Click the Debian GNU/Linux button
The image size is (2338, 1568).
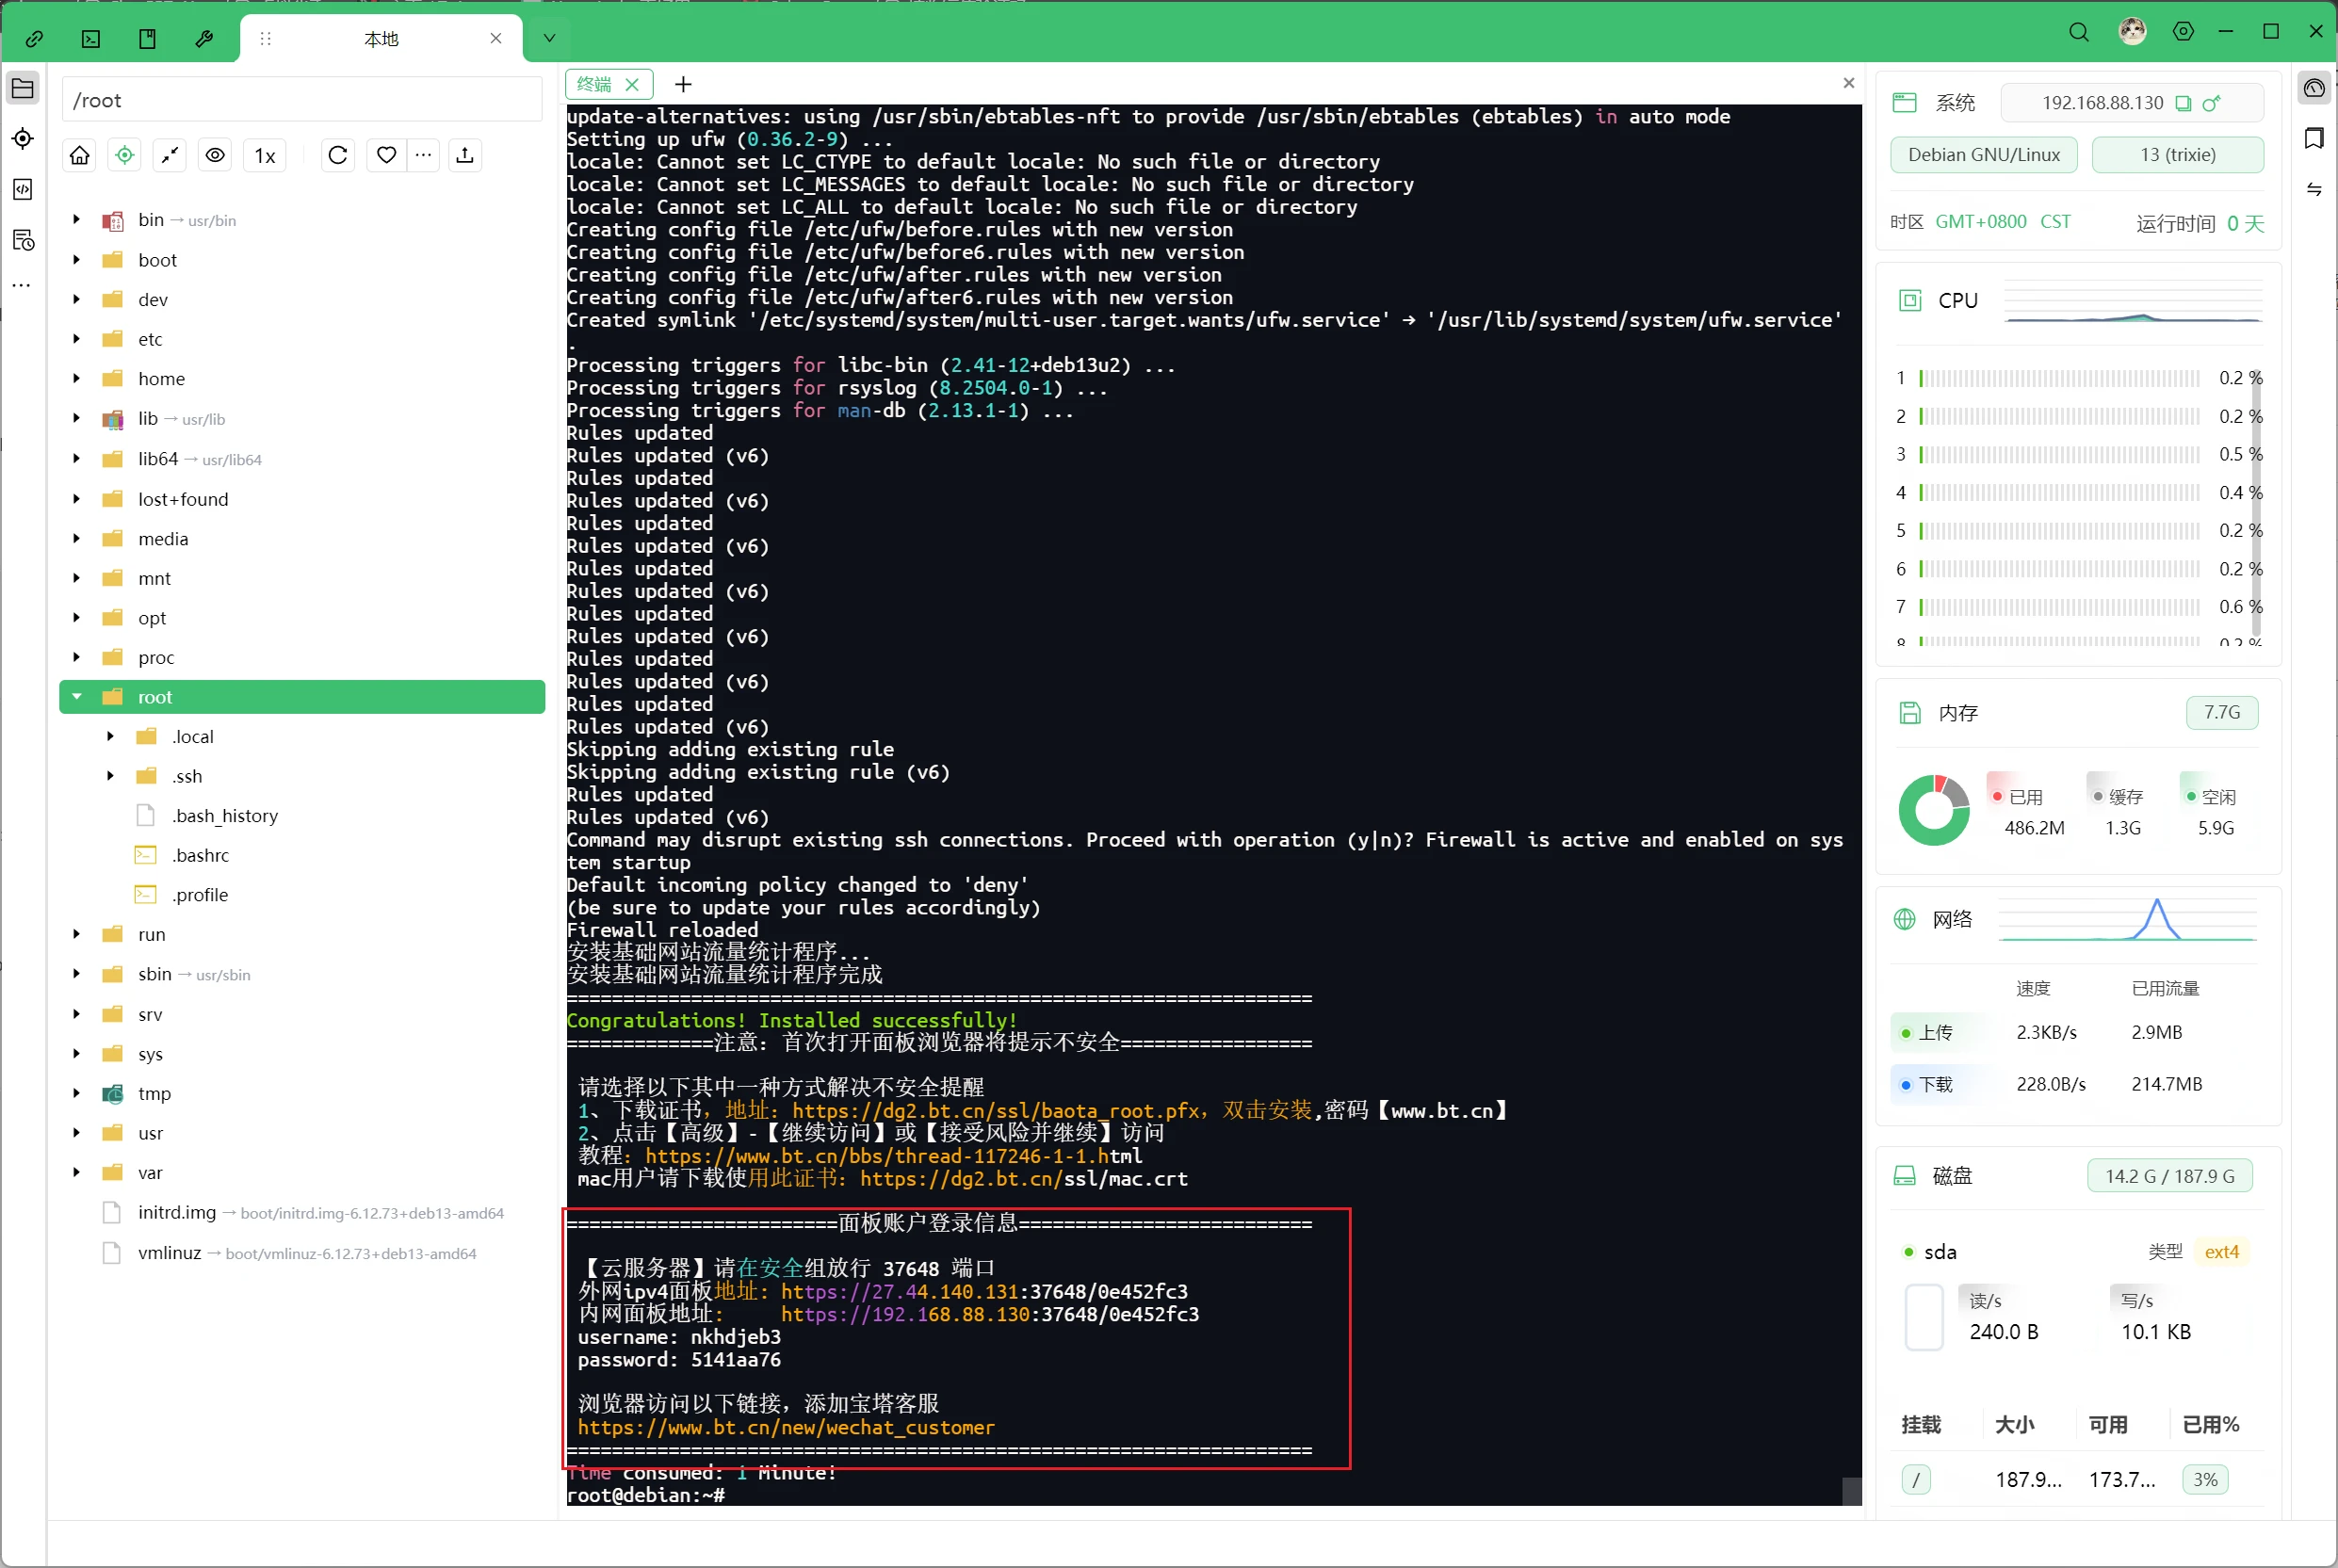click(x=1983, y=154)
